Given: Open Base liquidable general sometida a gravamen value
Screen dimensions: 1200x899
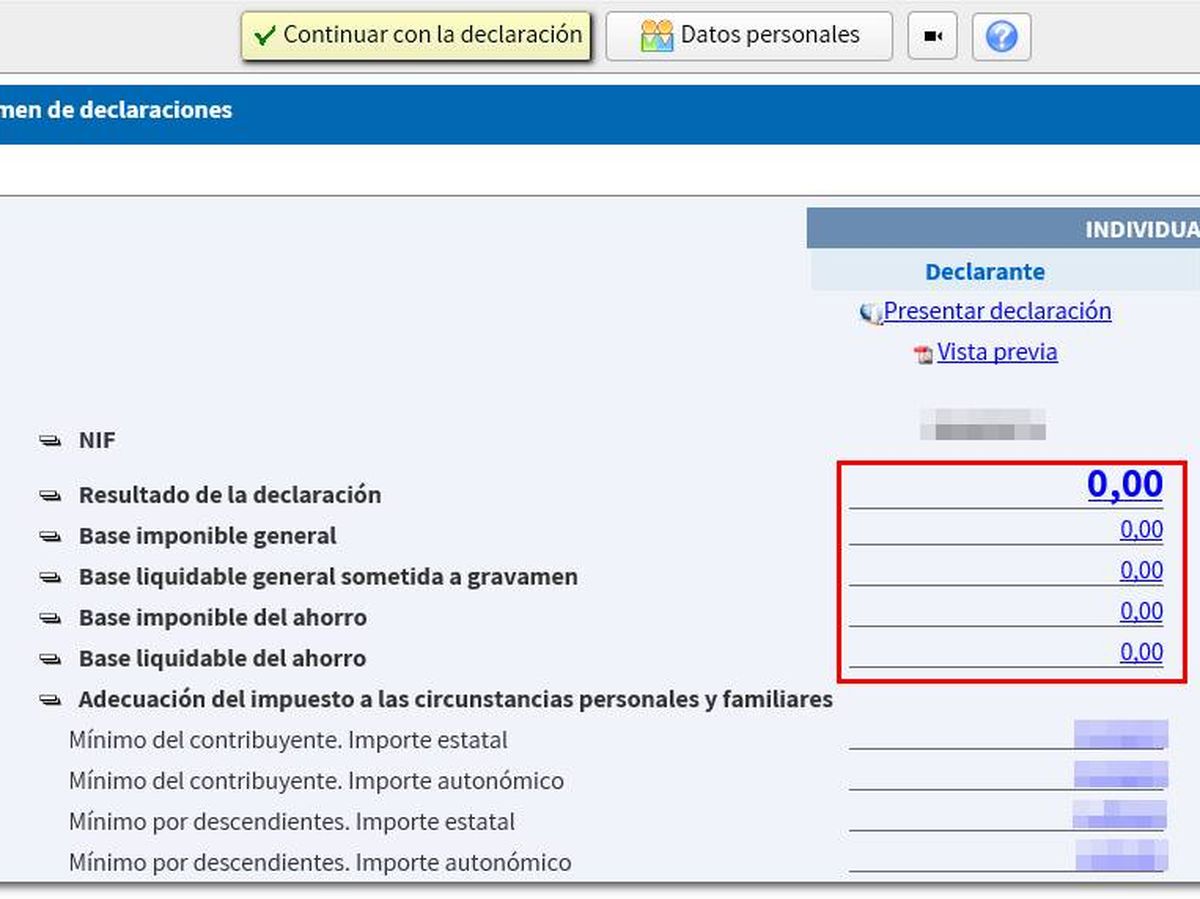Looking at the screenshot, I should (x=1141, y=571).
